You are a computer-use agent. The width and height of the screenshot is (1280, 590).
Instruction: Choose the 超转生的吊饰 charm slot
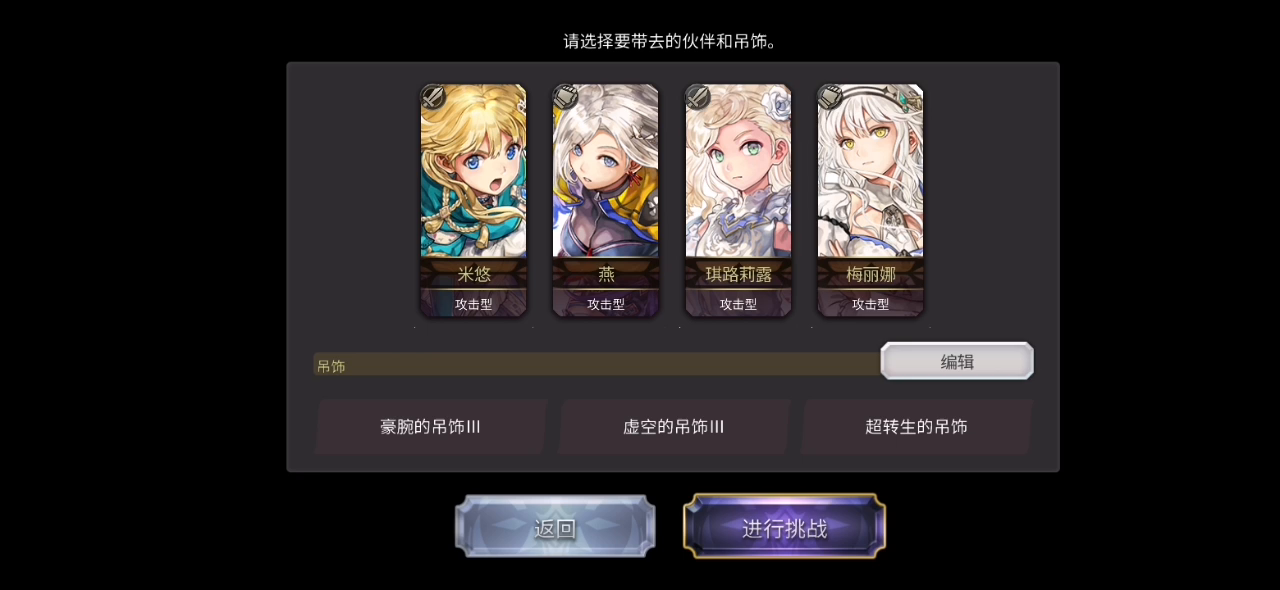(916, 427)
